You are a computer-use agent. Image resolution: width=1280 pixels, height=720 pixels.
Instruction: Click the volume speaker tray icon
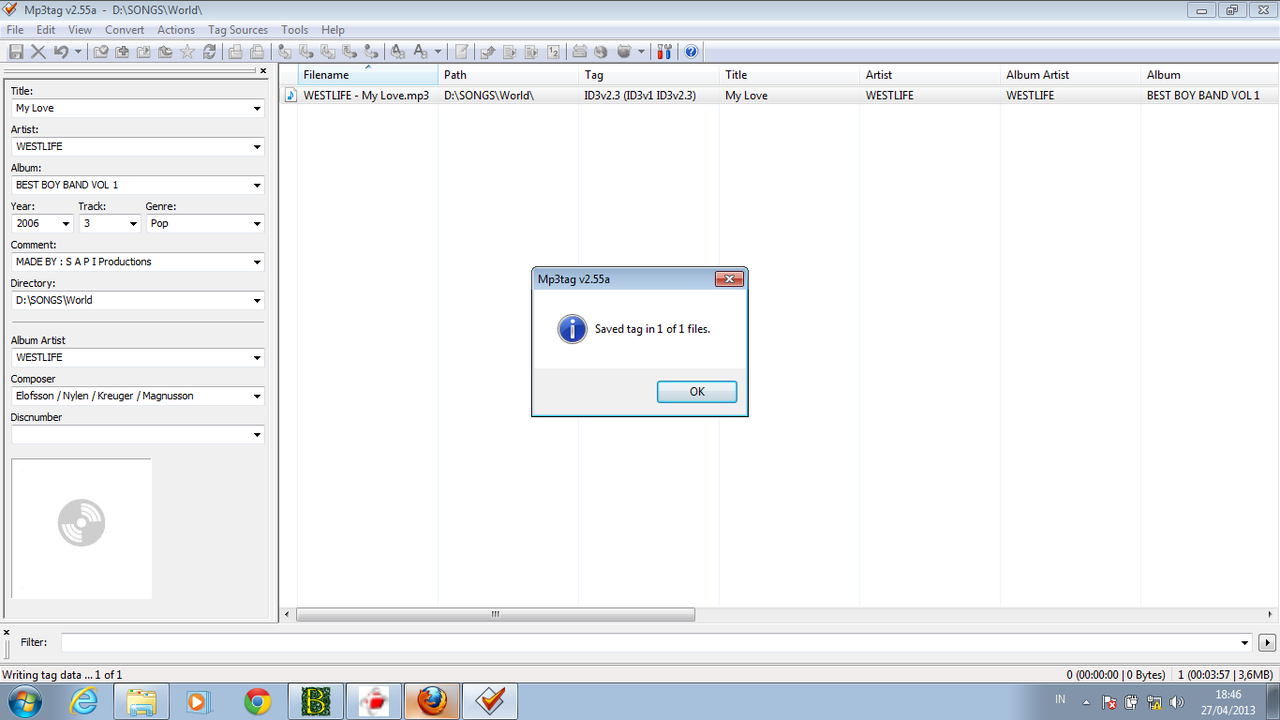click(1177, 702)
